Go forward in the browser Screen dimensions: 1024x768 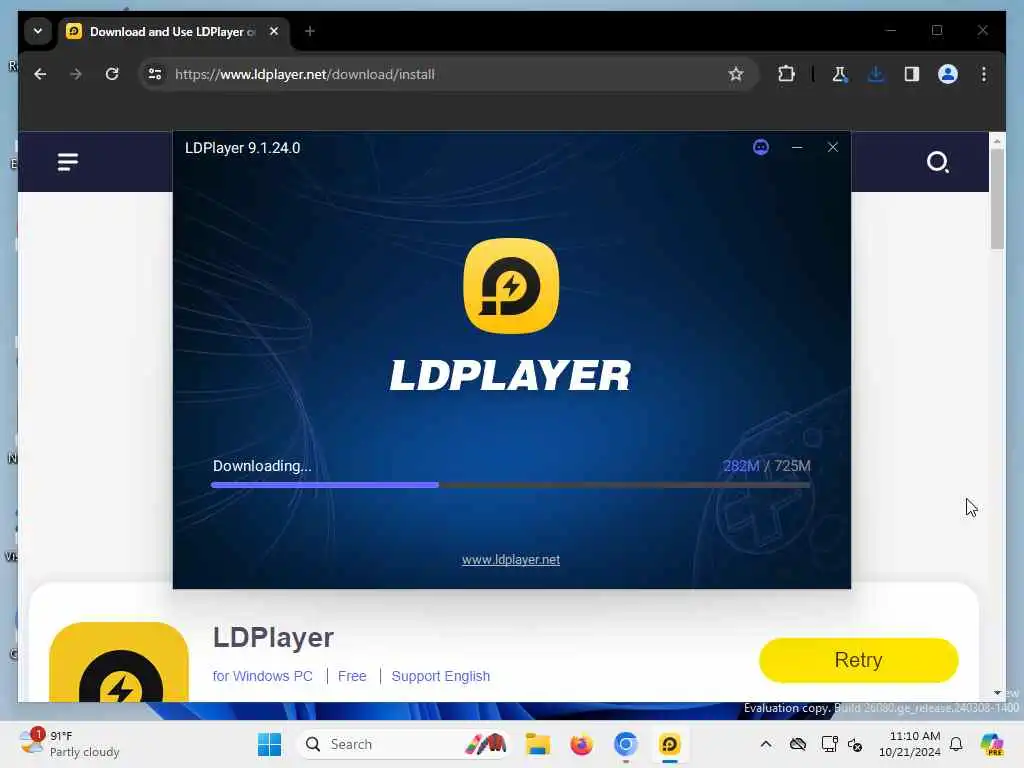(76, 74)
